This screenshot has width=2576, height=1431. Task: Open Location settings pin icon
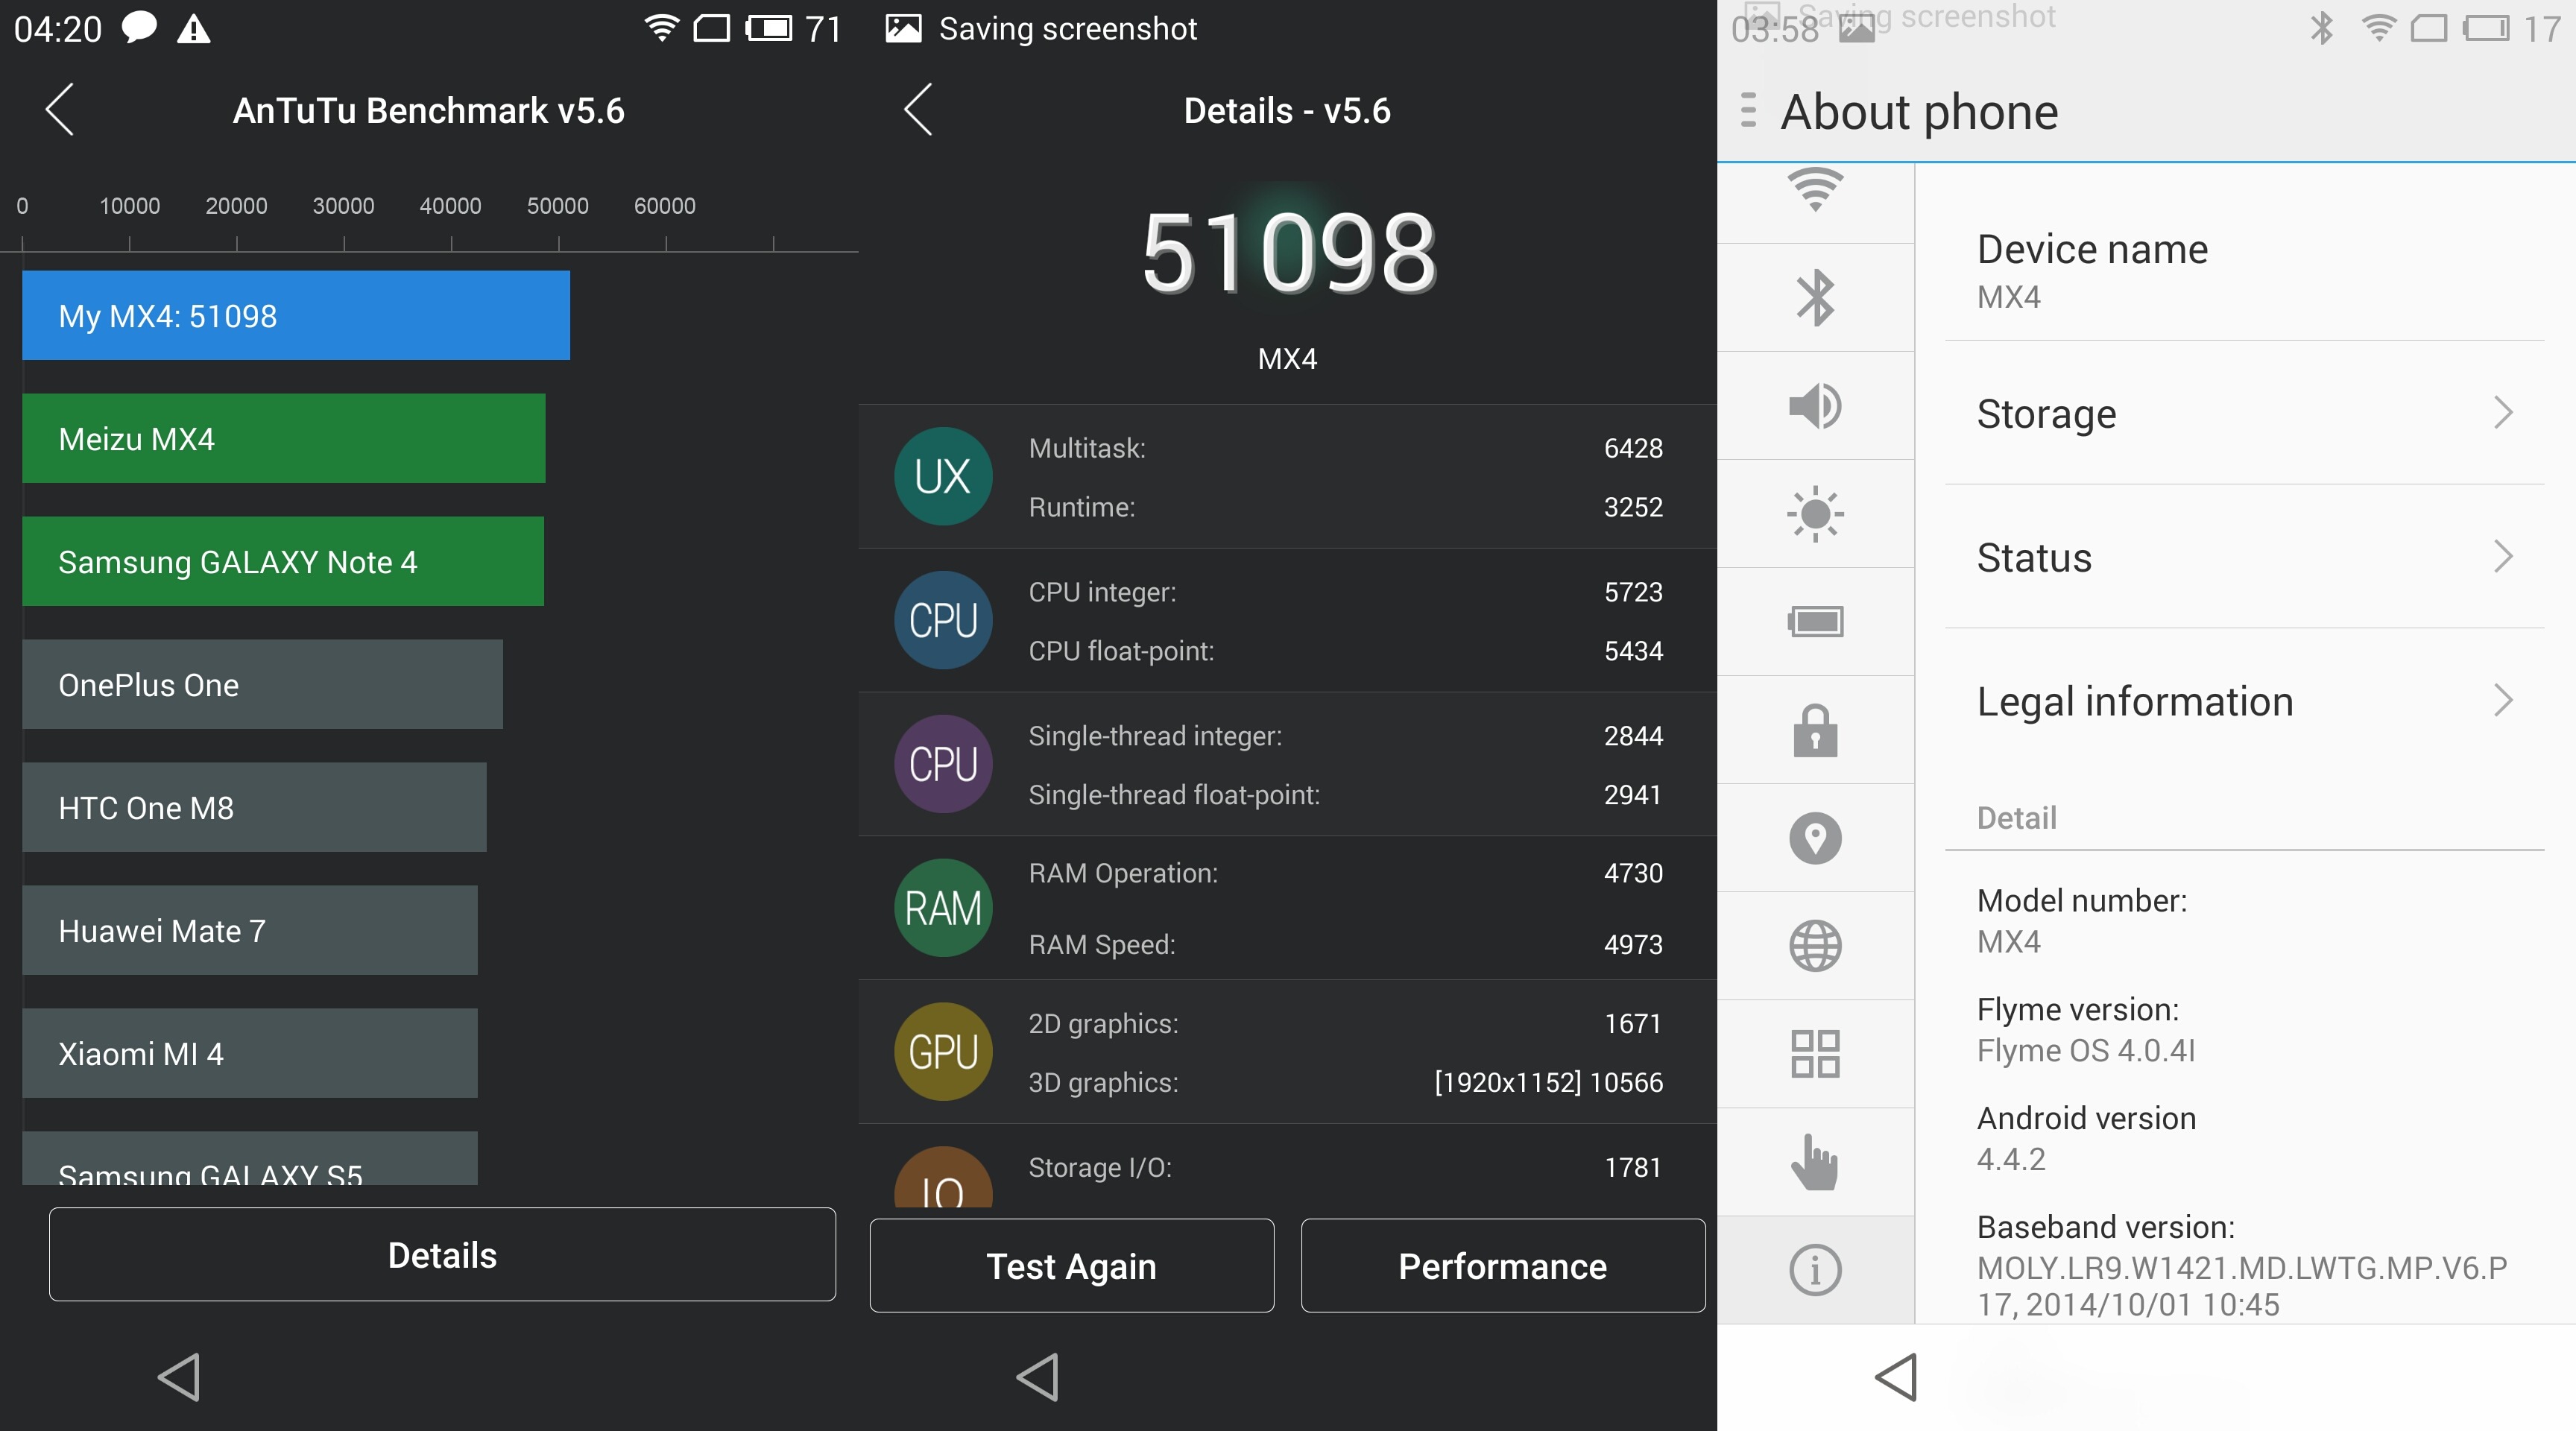pos(1815,838)
